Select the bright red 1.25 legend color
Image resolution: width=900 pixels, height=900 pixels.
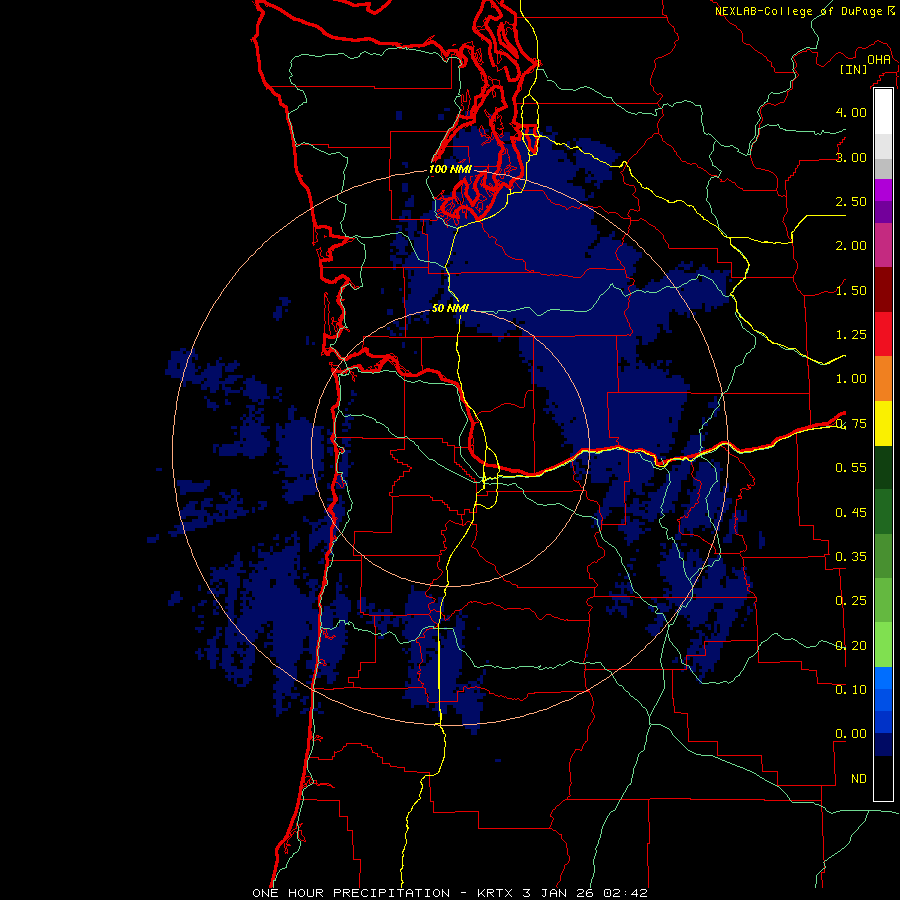coord(883,334)
